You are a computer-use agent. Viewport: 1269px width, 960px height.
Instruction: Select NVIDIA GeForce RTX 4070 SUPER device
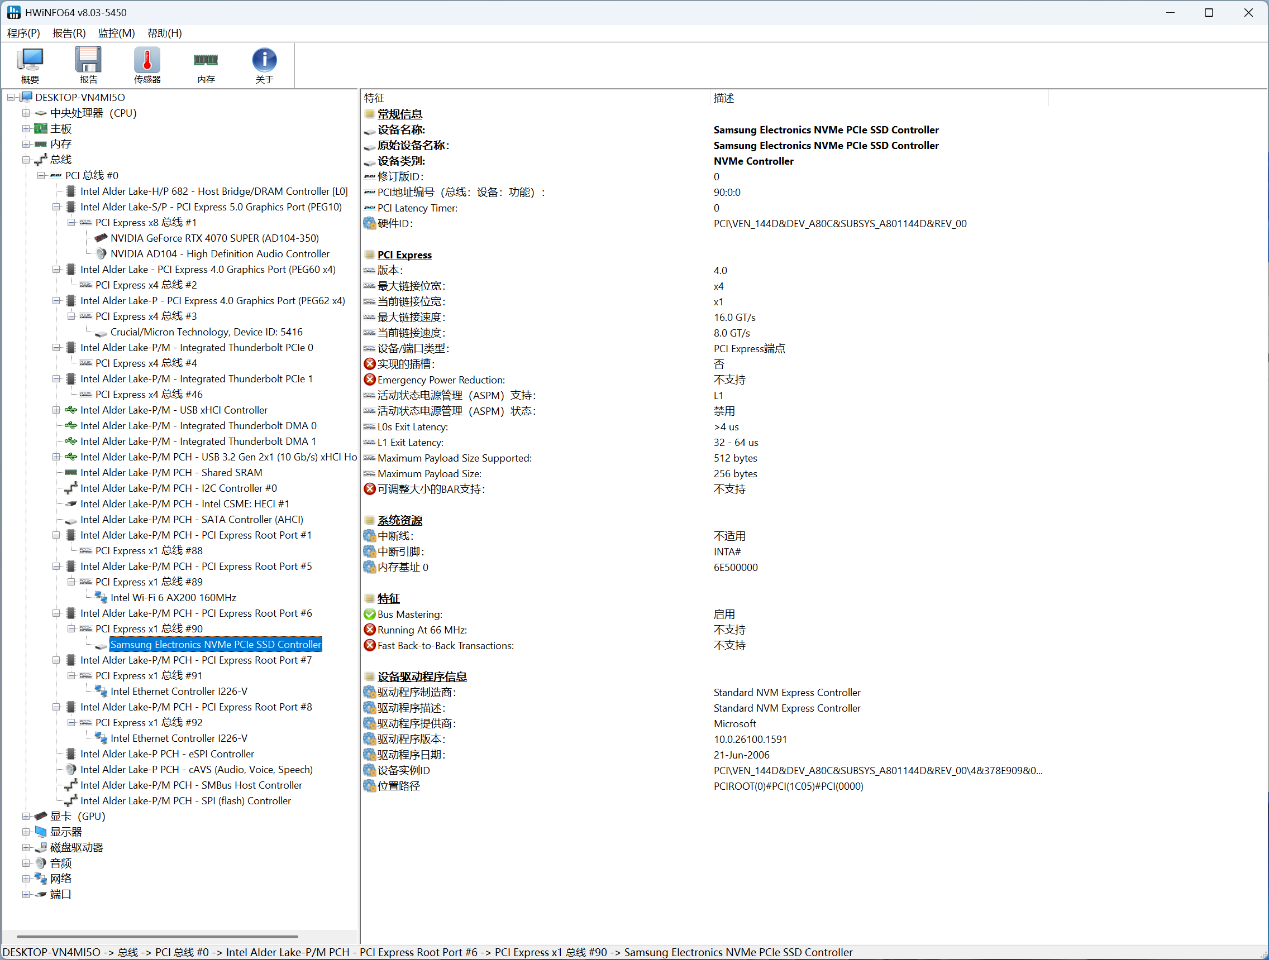click(214, 238)
